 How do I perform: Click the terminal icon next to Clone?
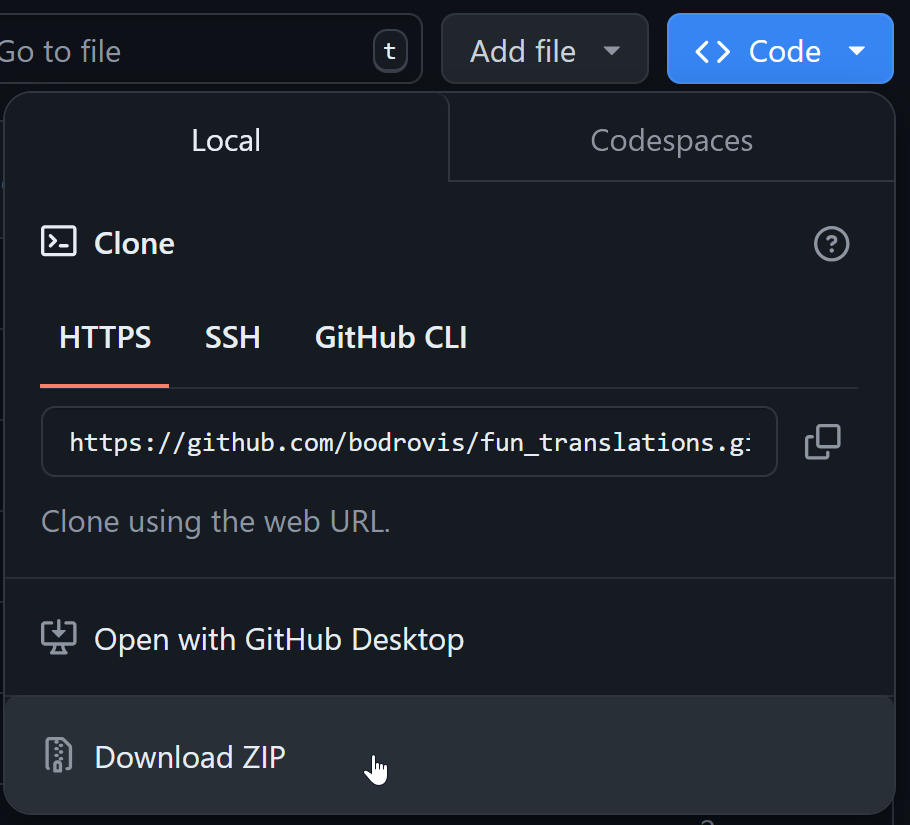[59, 241]
